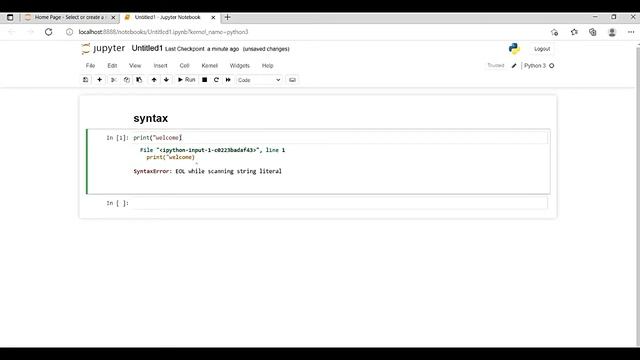Click the Trusted notebook indicator
The height and width of the screenshot is (360, 640).
tap(496, 66)
